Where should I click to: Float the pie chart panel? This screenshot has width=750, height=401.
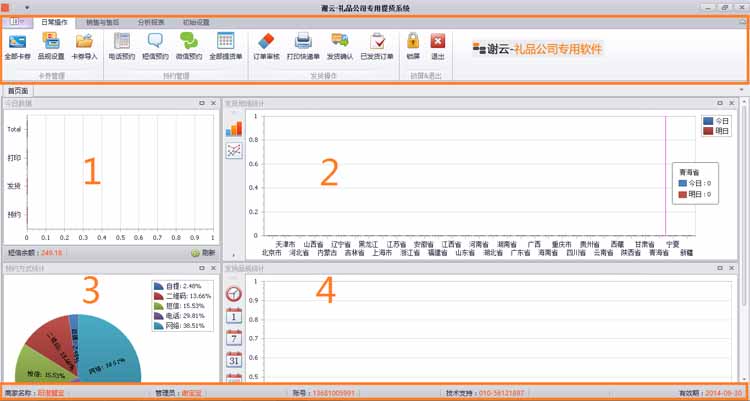[201, 268]
